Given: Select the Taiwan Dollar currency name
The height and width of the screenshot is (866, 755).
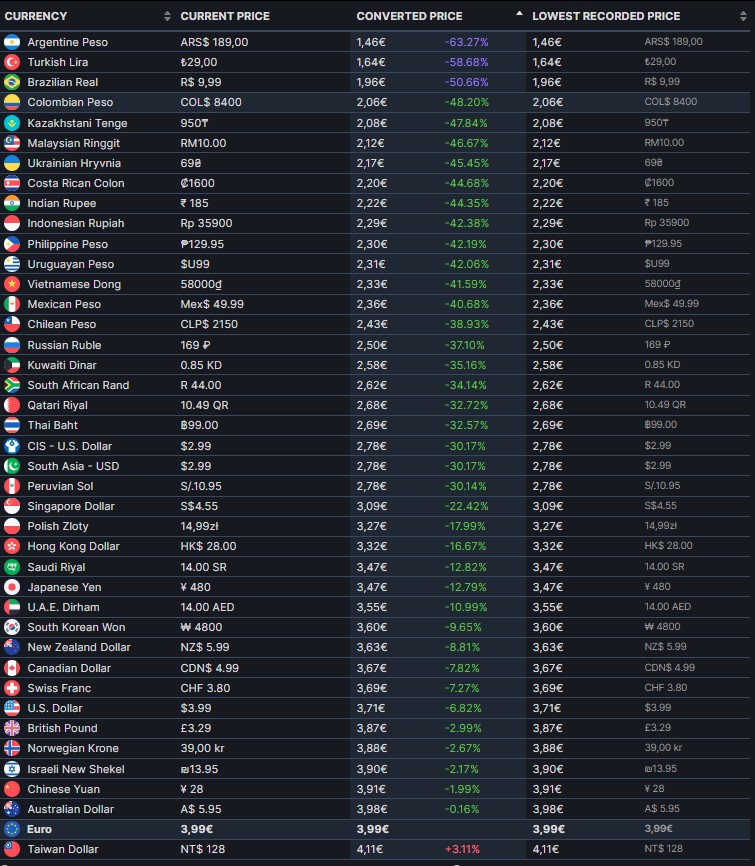Looking at the screenshot, I should pyautogui.click(x=63, y=849).
